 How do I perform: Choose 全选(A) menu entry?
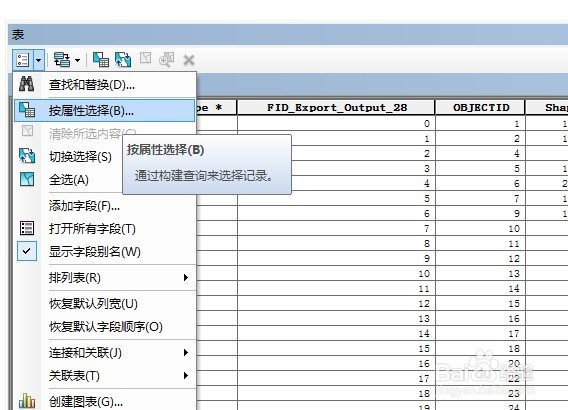tap(69, 180)
